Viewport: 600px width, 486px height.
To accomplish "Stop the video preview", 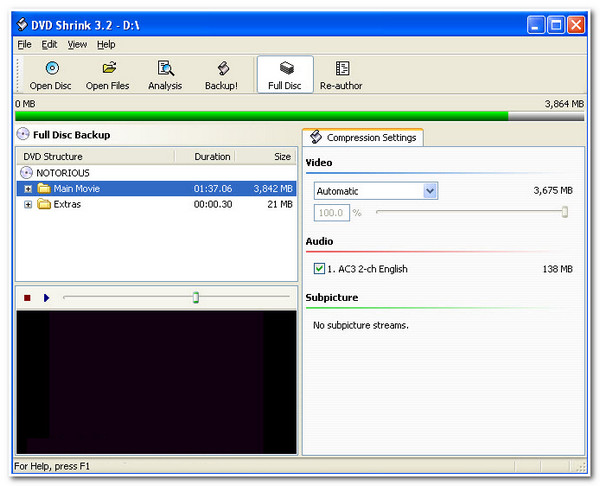I will pos(27,298).
